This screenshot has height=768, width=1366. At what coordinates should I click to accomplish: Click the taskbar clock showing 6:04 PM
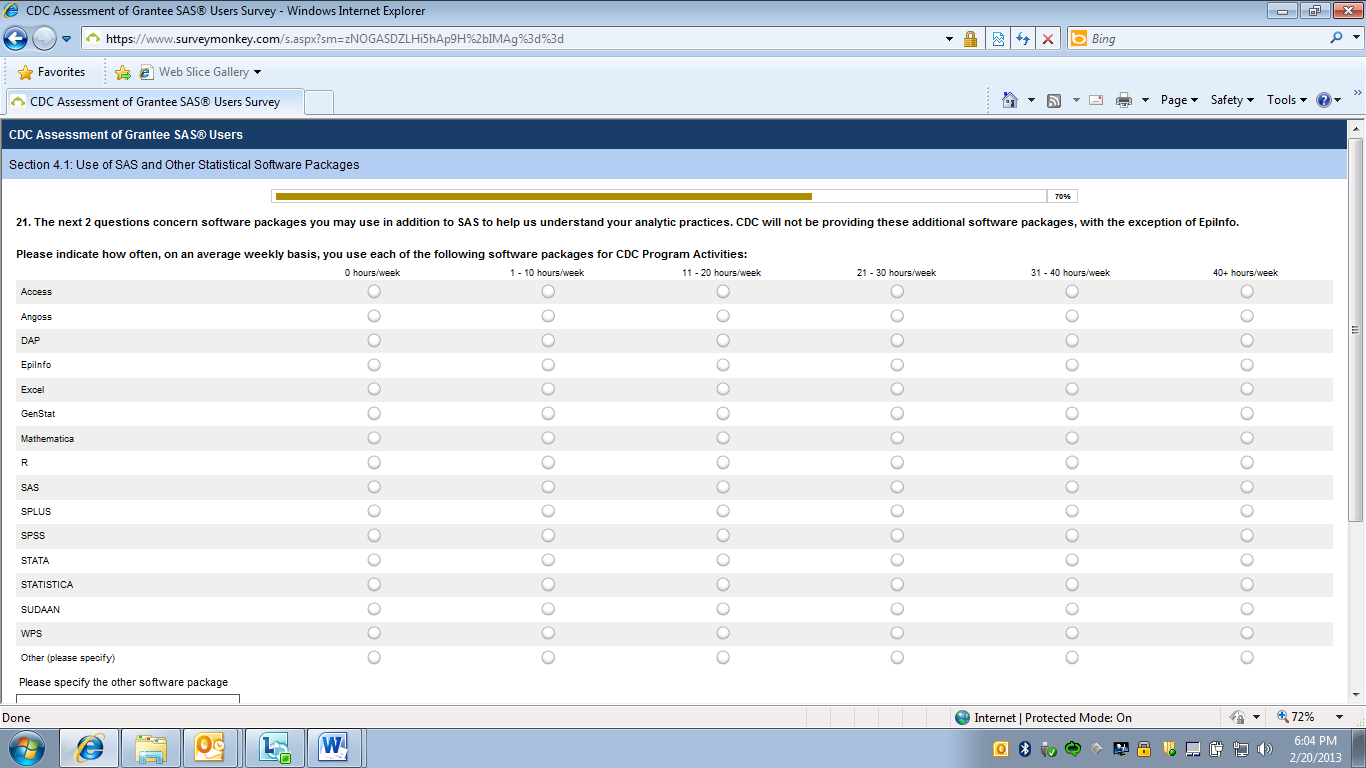click(x=1315, y=749)
